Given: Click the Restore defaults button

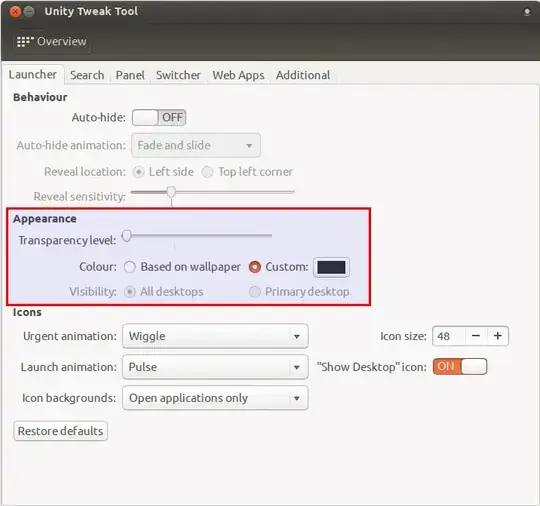Looking at the screenshot, I should pos(61,431).
